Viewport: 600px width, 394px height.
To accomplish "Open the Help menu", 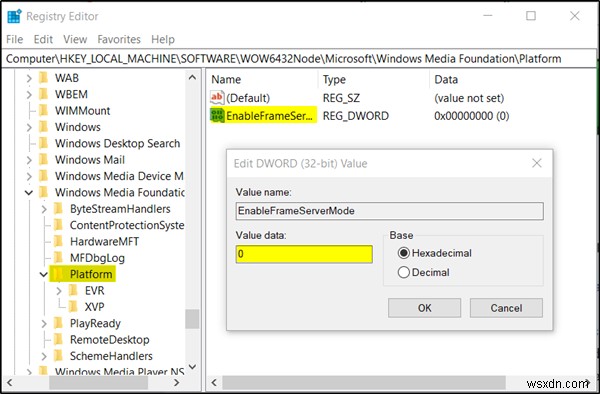I will pos(163,39).
